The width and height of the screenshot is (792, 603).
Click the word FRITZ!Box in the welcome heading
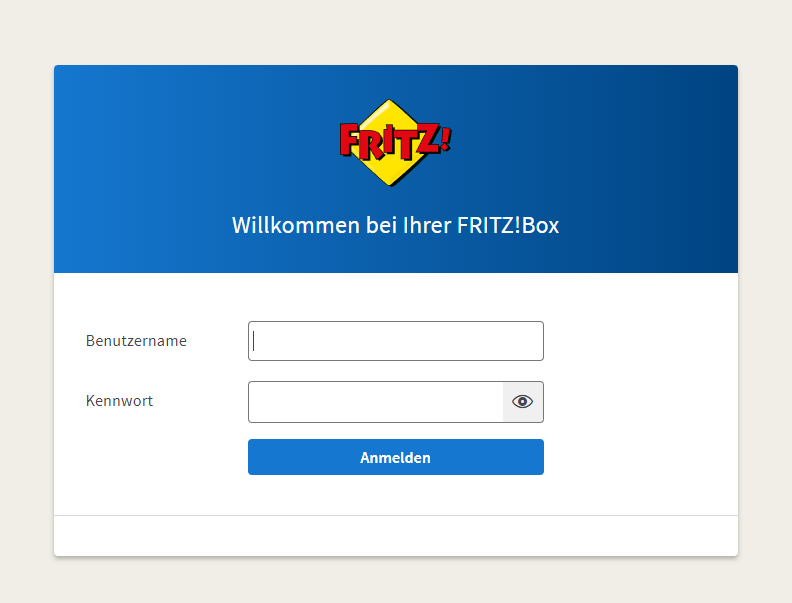[x=508, y=225]
